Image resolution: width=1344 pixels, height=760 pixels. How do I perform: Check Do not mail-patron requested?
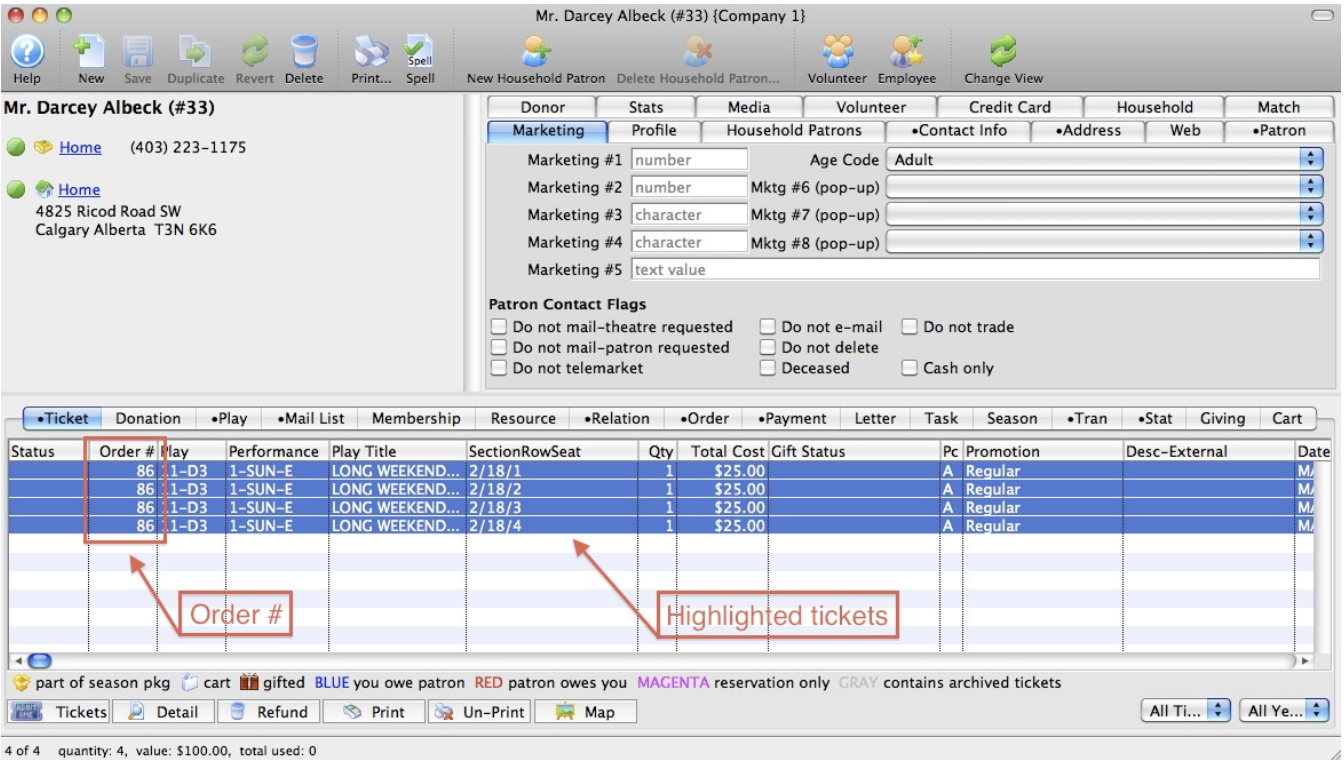click(499, 348)
